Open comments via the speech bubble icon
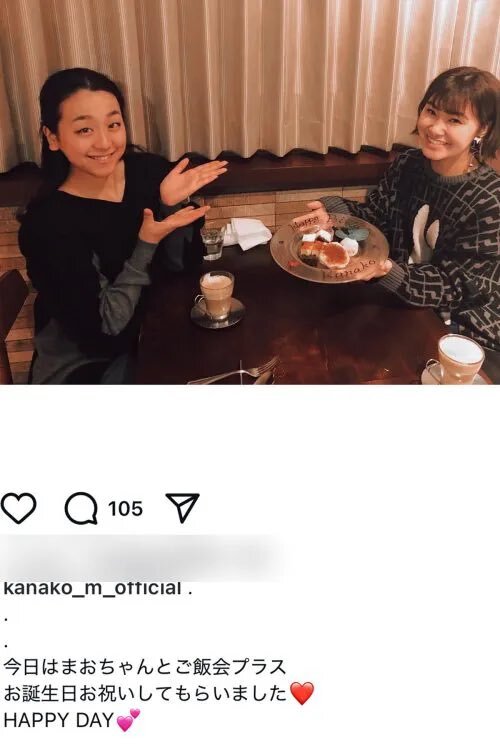Viewport: 500px width, 750px height. [81, 508]
